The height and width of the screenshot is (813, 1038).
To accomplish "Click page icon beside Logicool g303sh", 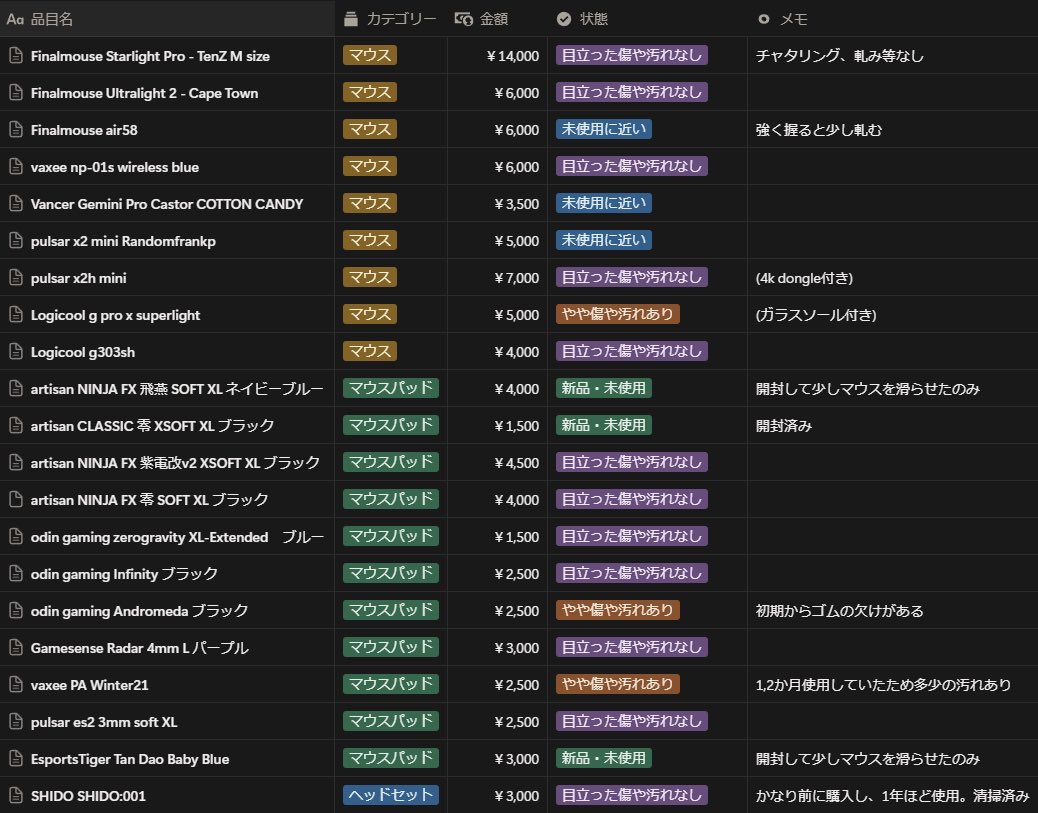I will click(16, 352).
